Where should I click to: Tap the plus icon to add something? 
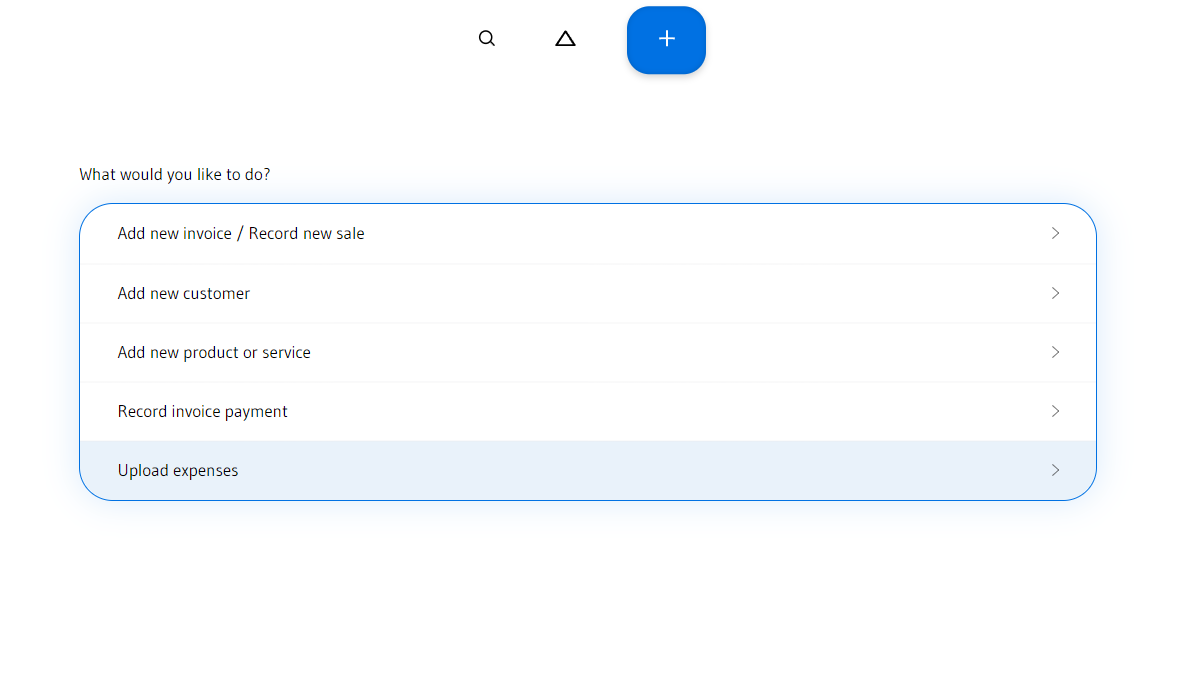pos(666,40)
